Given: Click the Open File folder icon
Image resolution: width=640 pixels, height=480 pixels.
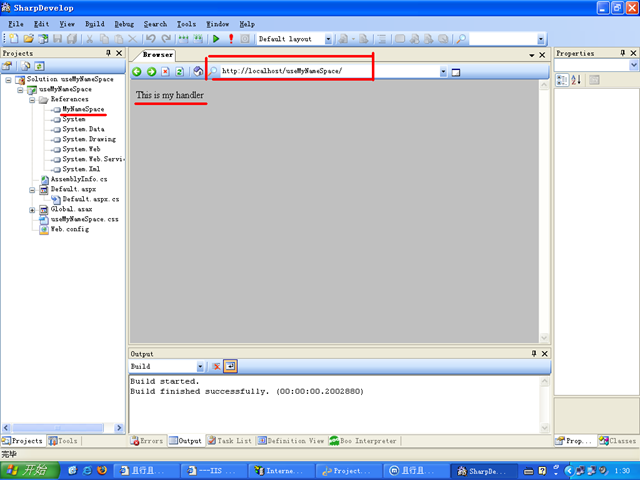Looking at the screenshot, I should coord(28,39).
